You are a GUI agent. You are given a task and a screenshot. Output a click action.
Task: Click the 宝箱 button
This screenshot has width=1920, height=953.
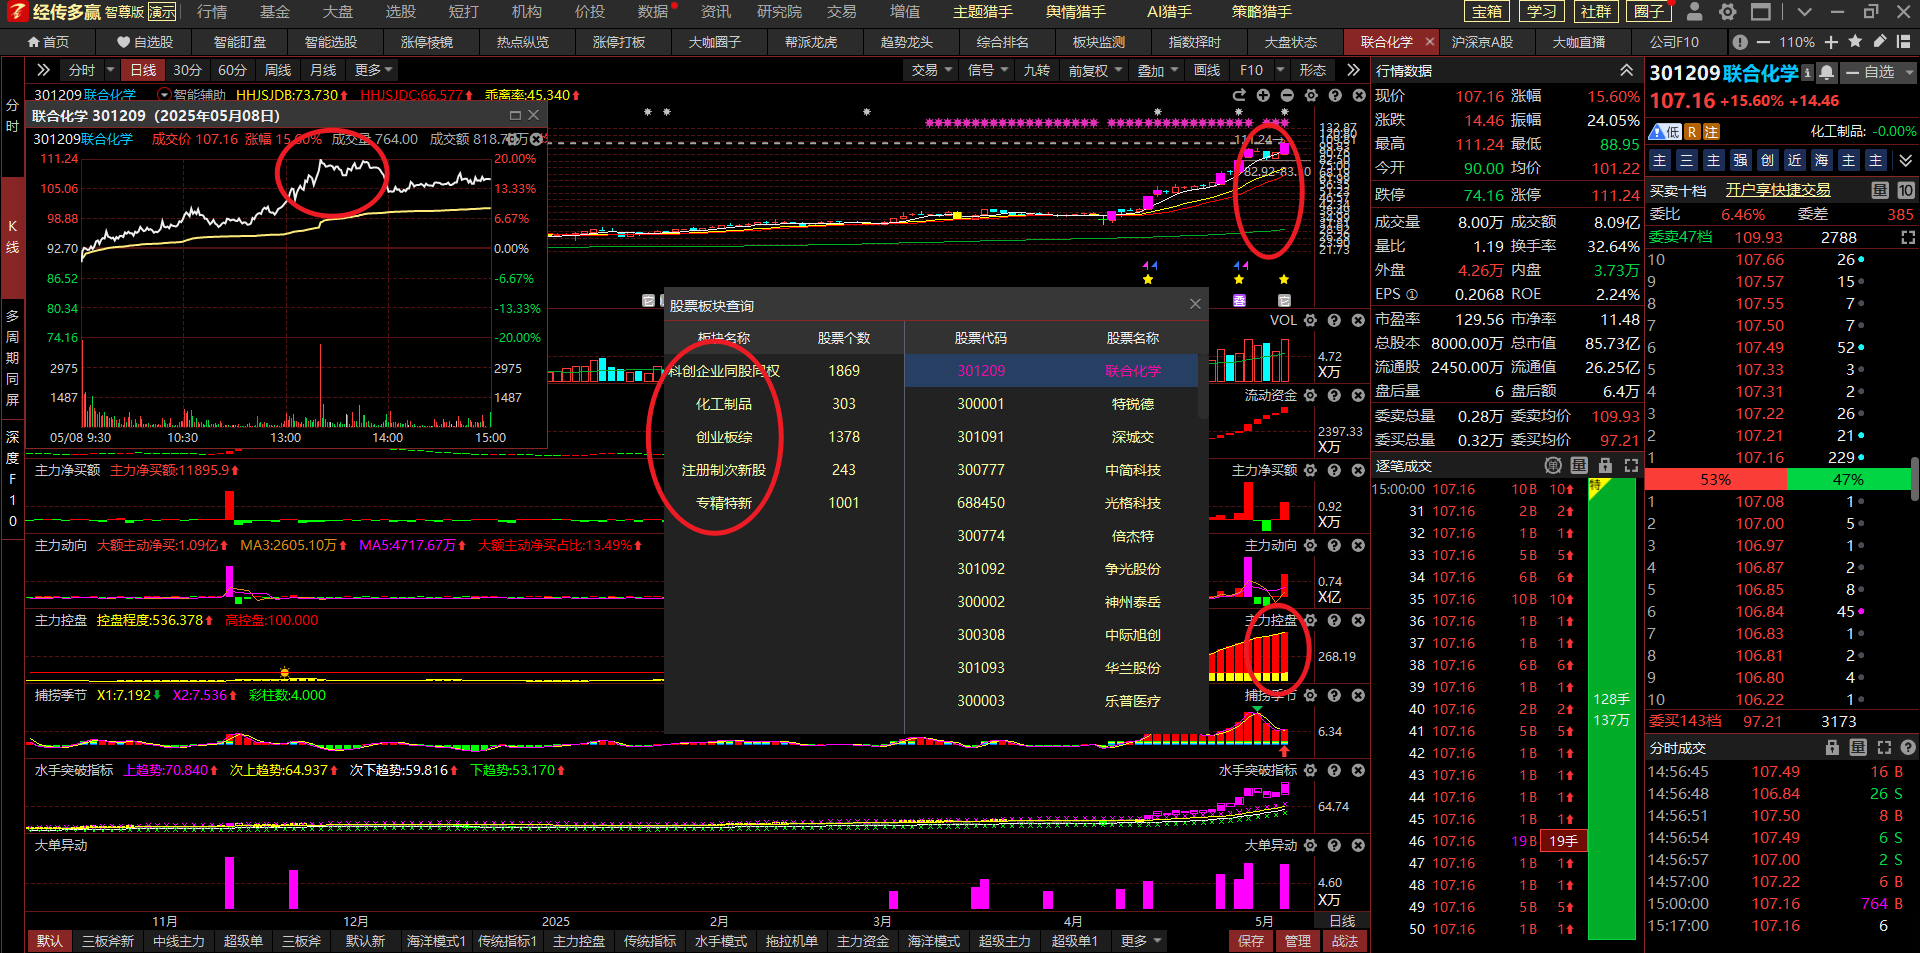(1488, 12)
